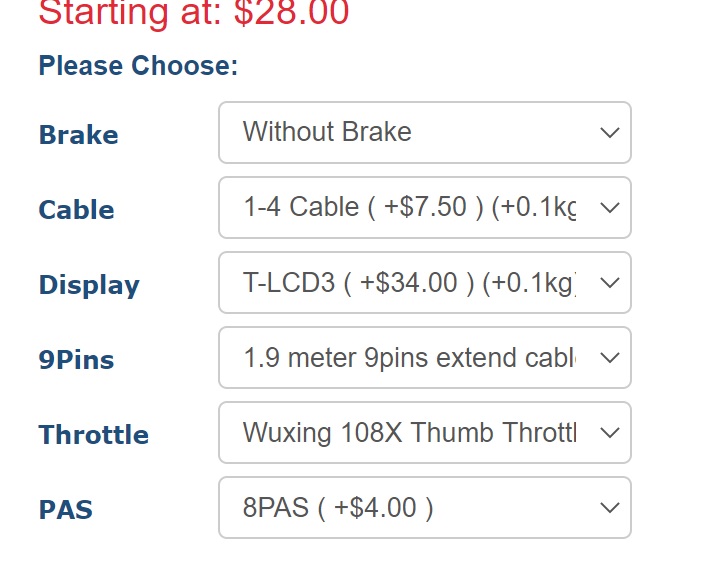This screenshot has height=585, width=703.
Task: Click the chevron arrow in Throttle selector
Action: tap(609, 433)
